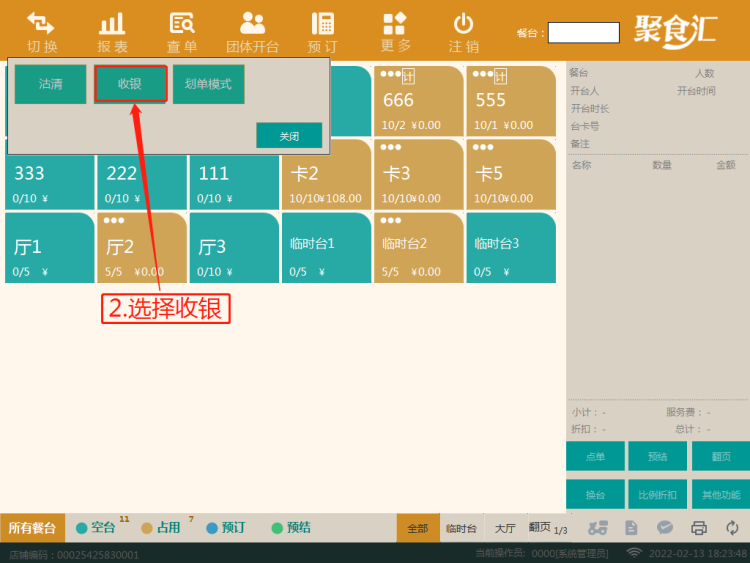Image resolution: width=750 pixels, height=563 pixels.
Task: Select table 厅3
Action: pyautogui.click(x=234, y=248)
